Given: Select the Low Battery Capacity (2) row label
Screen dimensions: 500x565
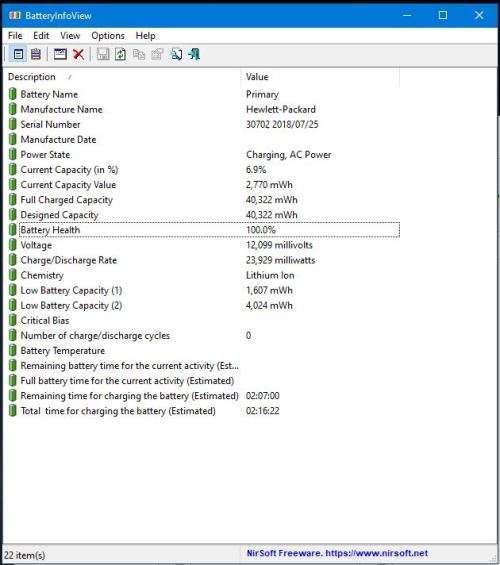Looking at the screenshot, I should click(x=71, y=306).
